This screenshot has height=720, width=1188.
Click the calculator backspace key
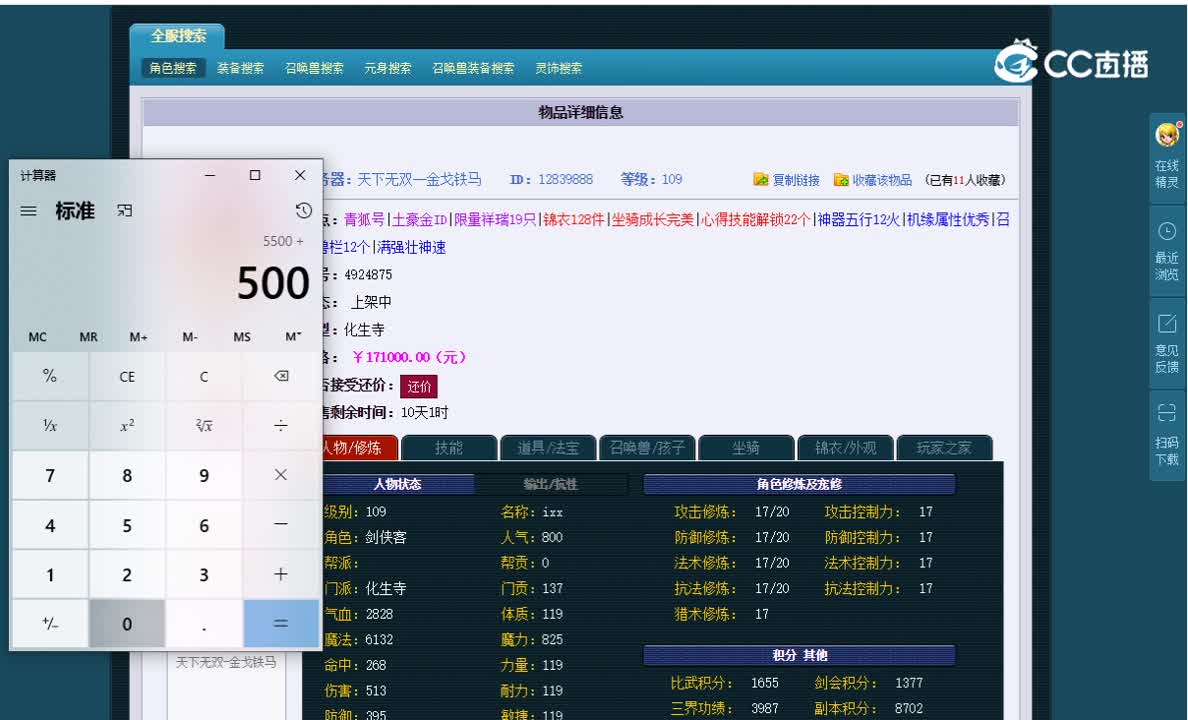(281, 376)
